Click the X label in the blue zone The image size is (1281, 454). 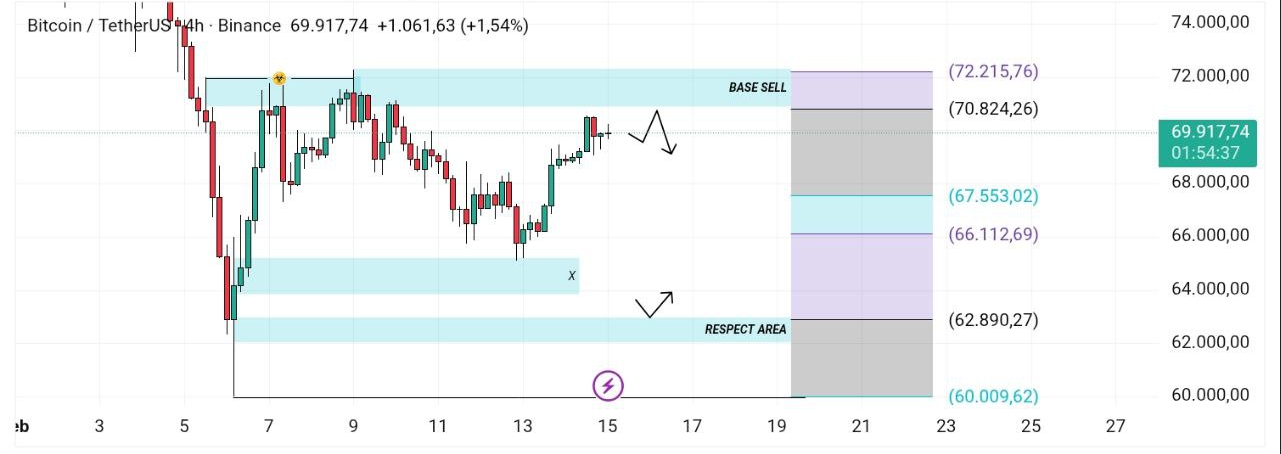click(572, 276)
